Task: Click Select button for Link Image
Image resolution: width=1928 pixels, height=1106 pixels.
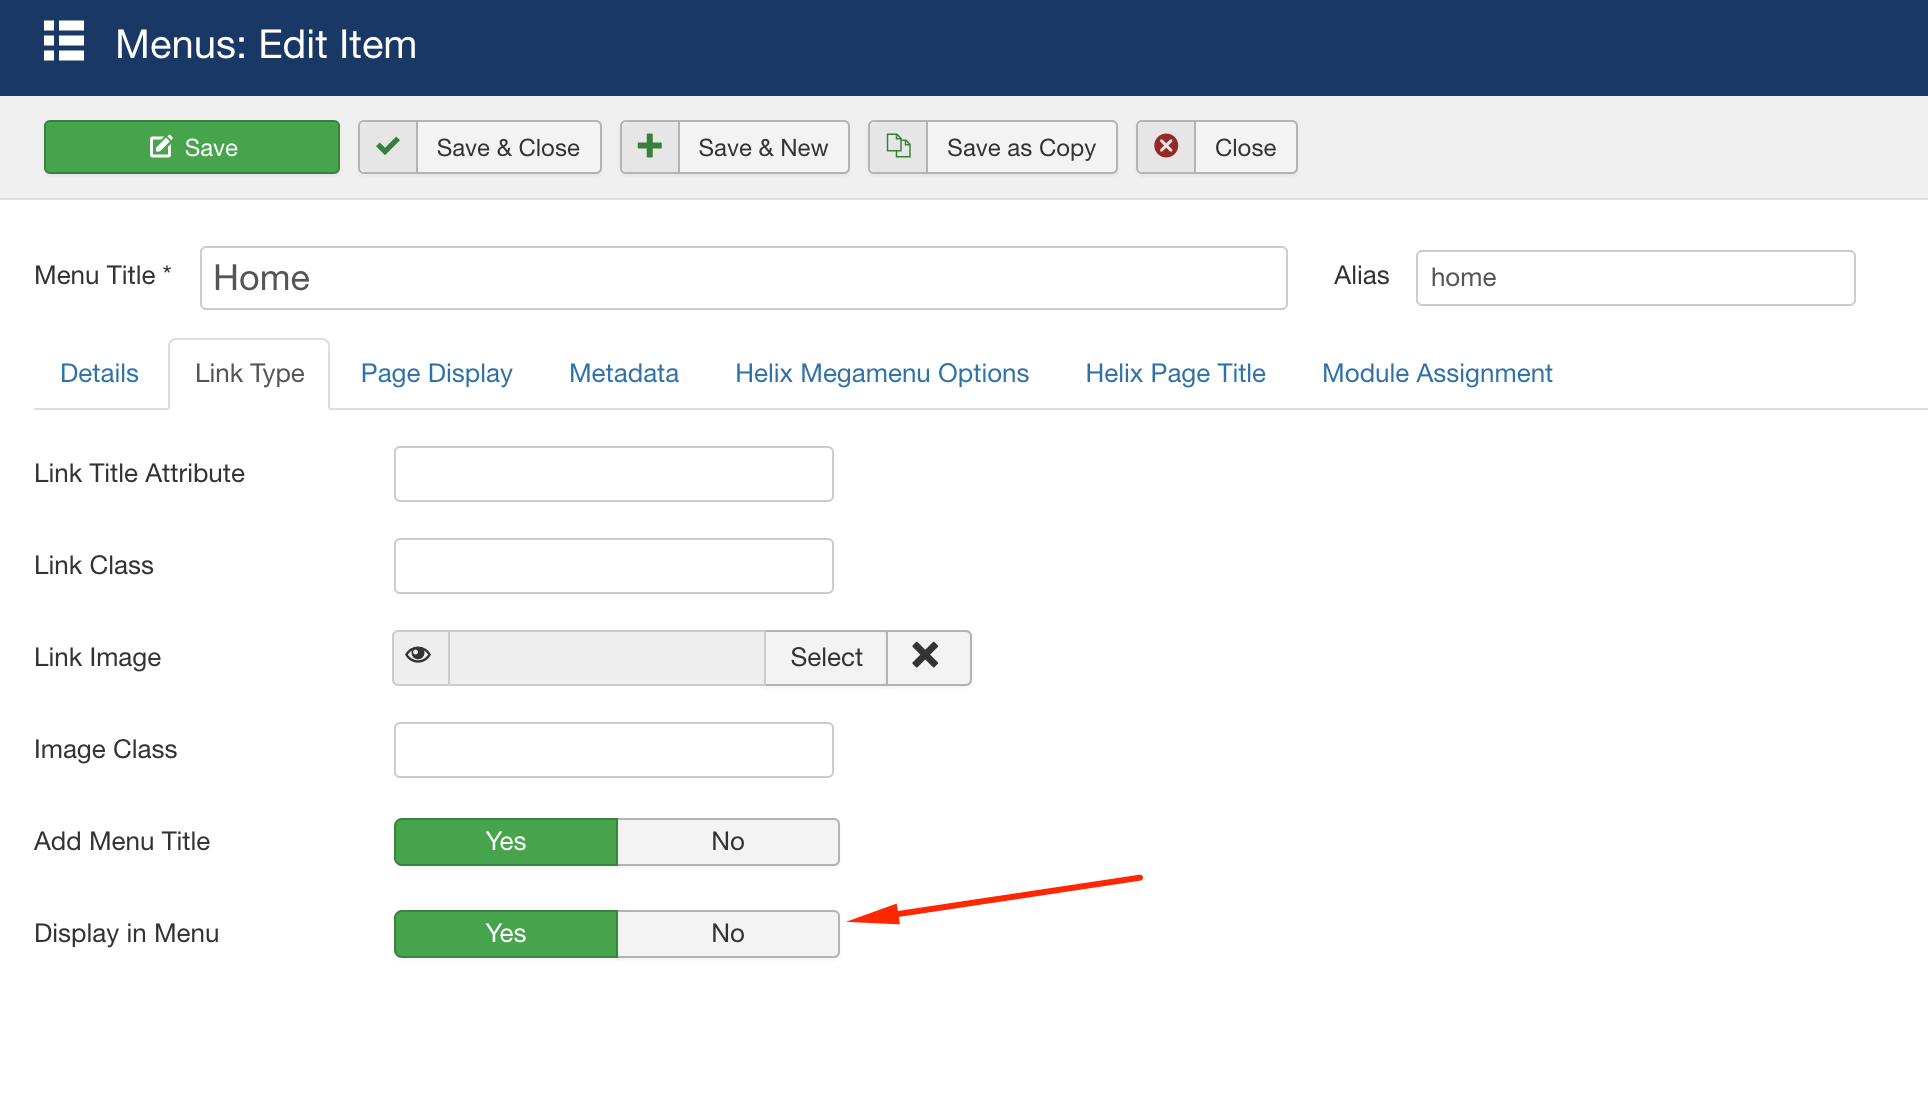Action: point(825,657)
